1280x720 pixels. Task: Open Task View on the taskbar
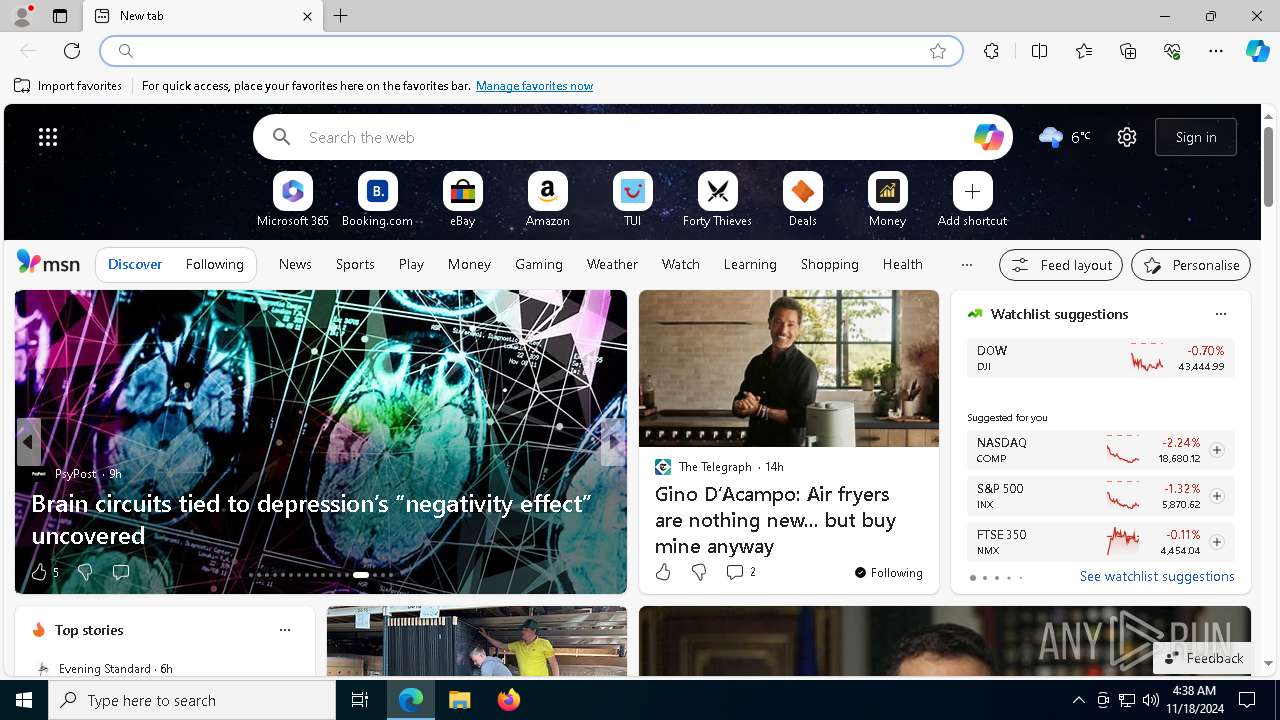coord(360,700)
